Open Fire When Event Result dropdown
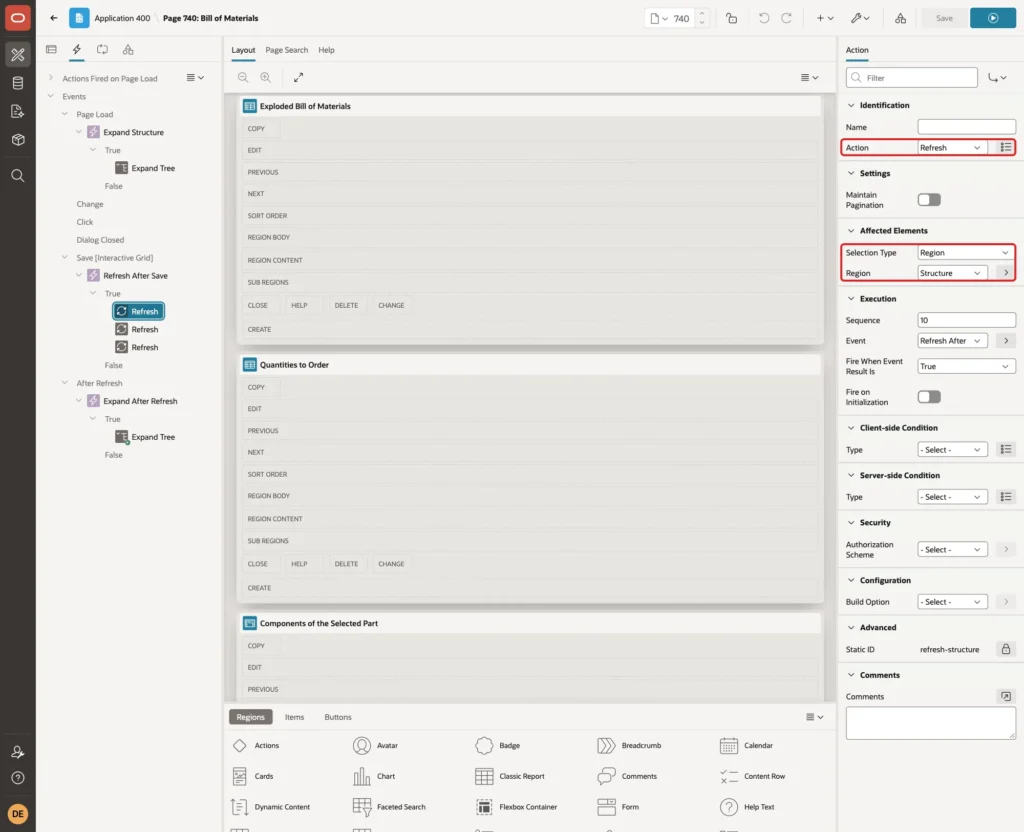The width and height of the screenshot is (1024, 832). pyautogui.click(x=966, y=366)
